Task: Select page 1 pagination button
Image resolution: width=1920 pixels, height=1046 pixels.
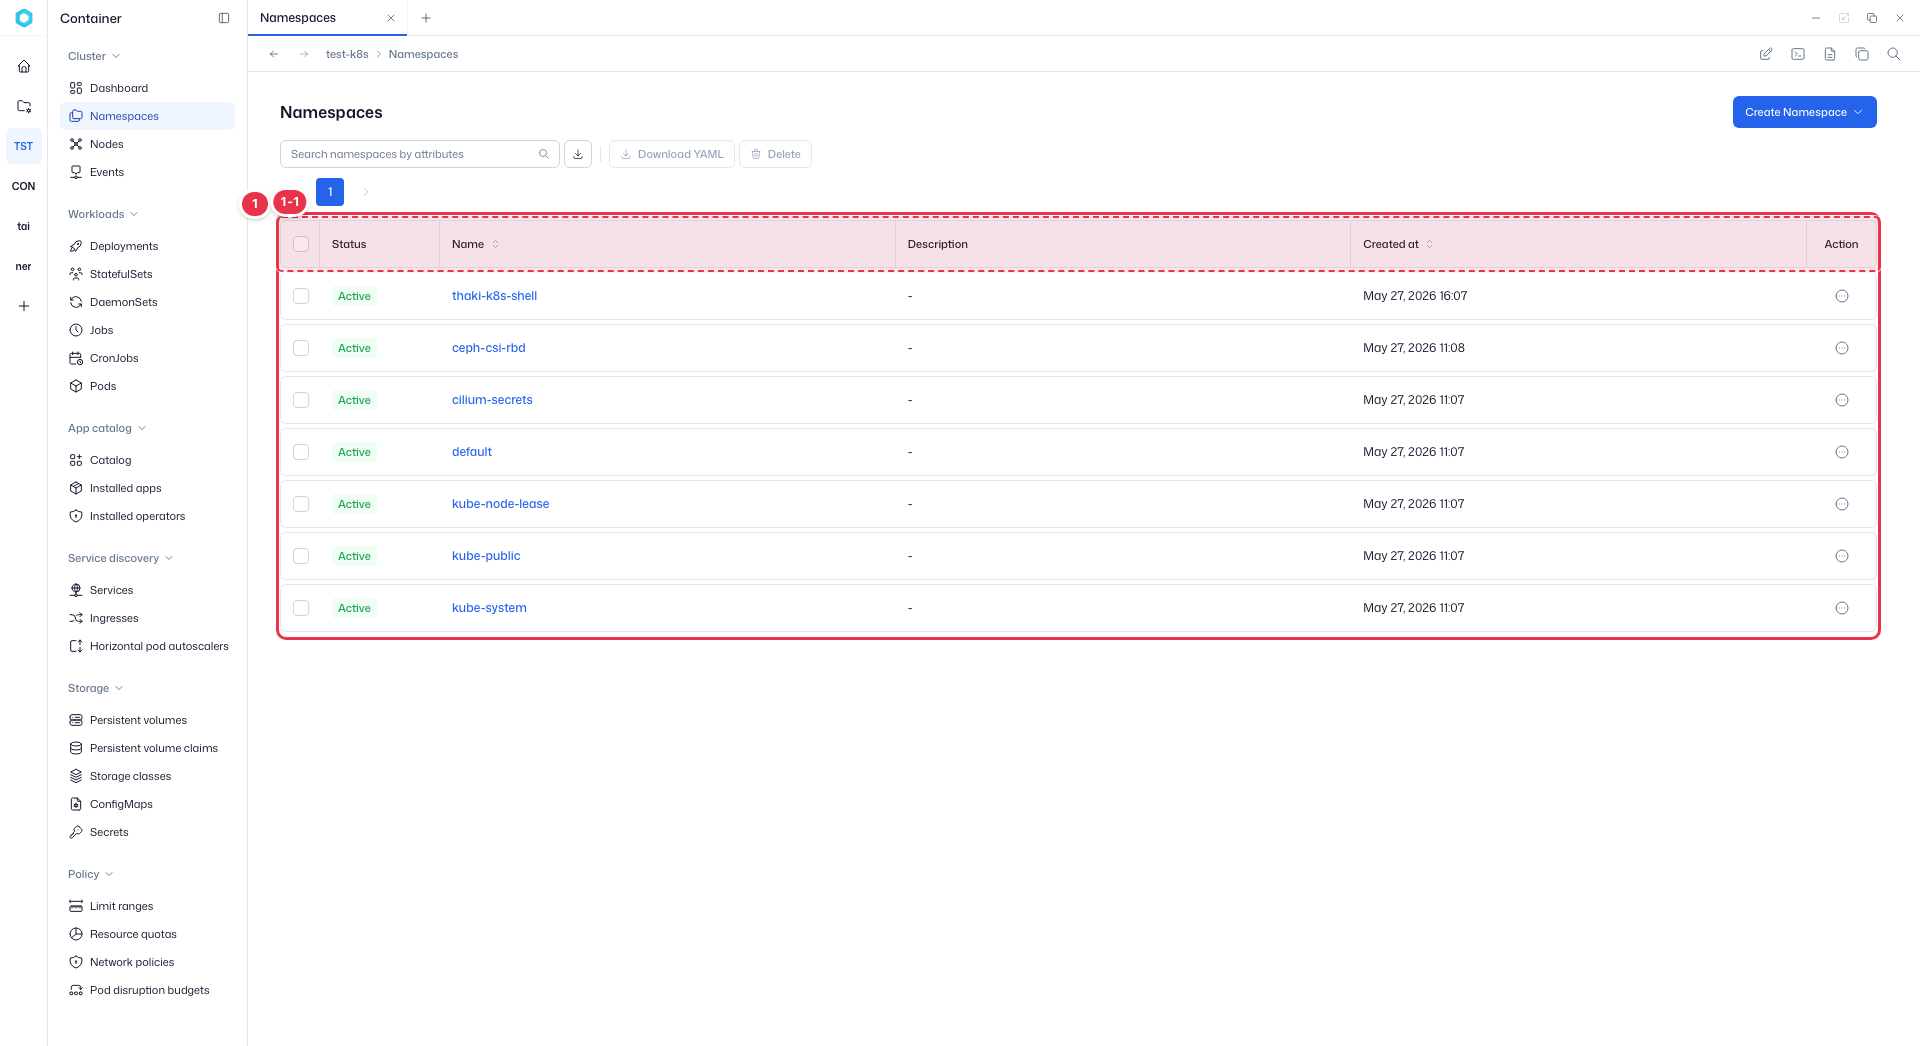Action: tap(330, 192)
